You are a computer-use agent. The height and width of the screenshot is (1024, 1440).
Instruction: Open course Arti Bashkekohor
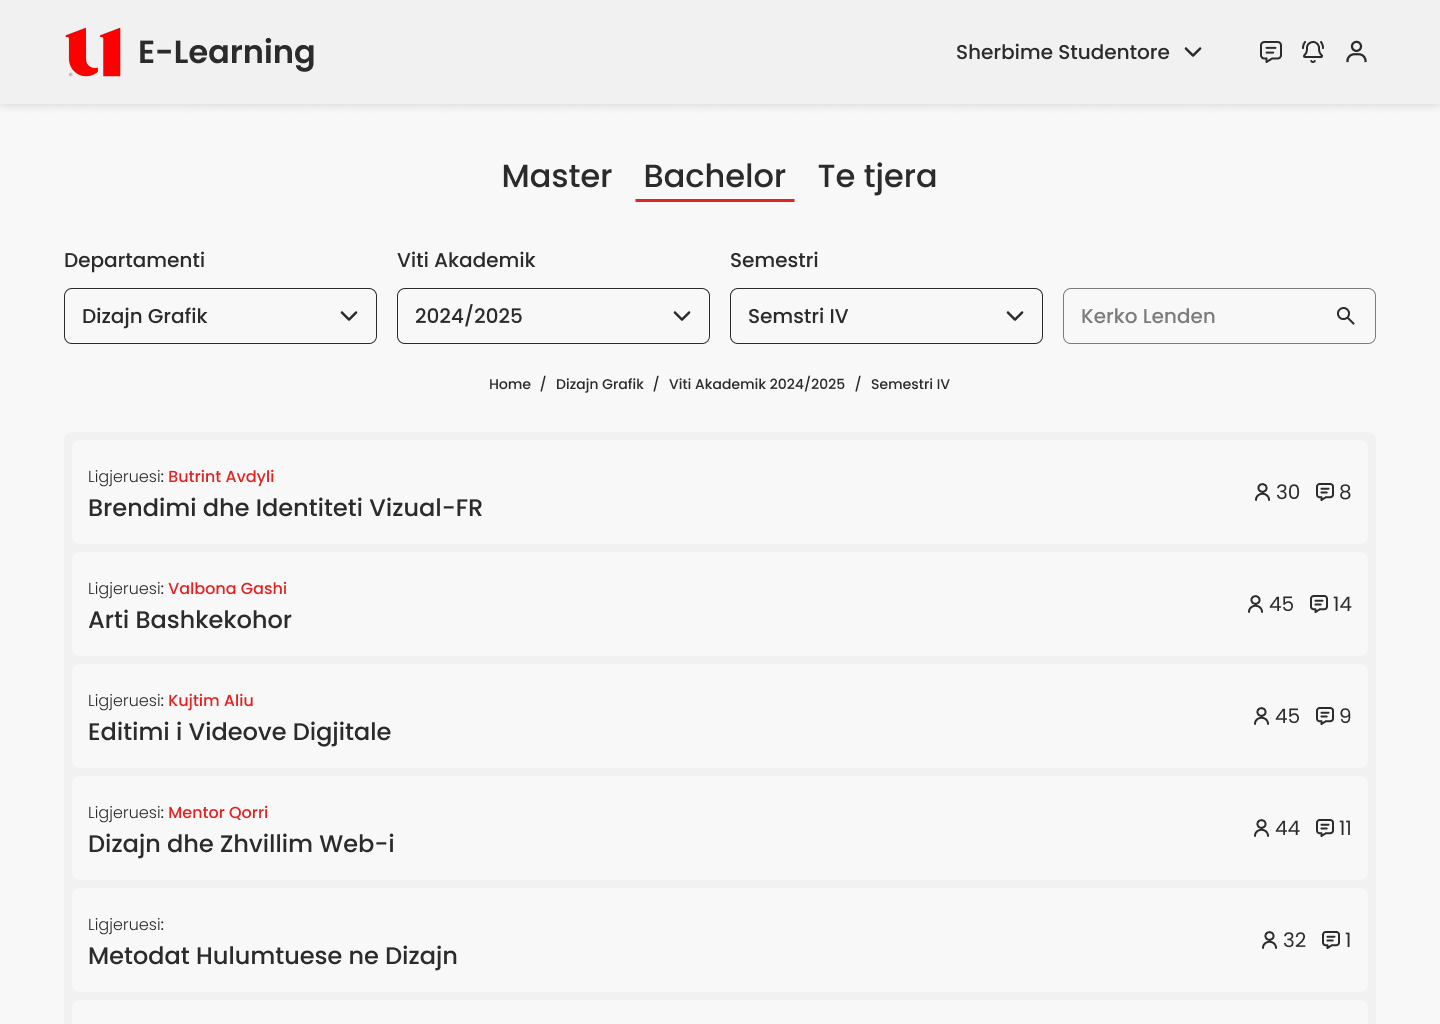(190, 620)
